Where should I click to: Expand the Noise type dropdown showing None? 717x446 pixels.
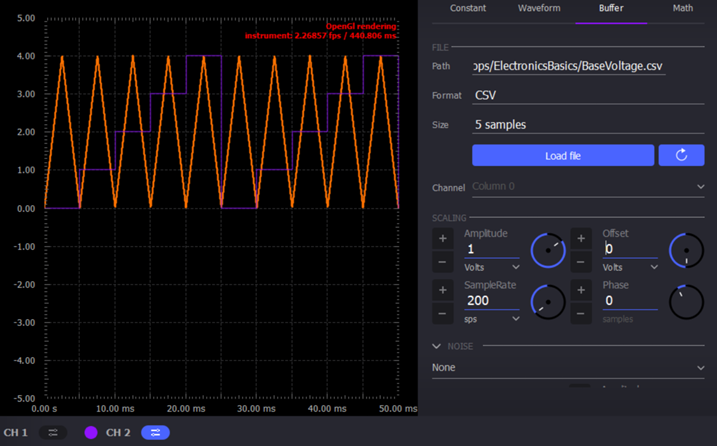click(567, 367)
